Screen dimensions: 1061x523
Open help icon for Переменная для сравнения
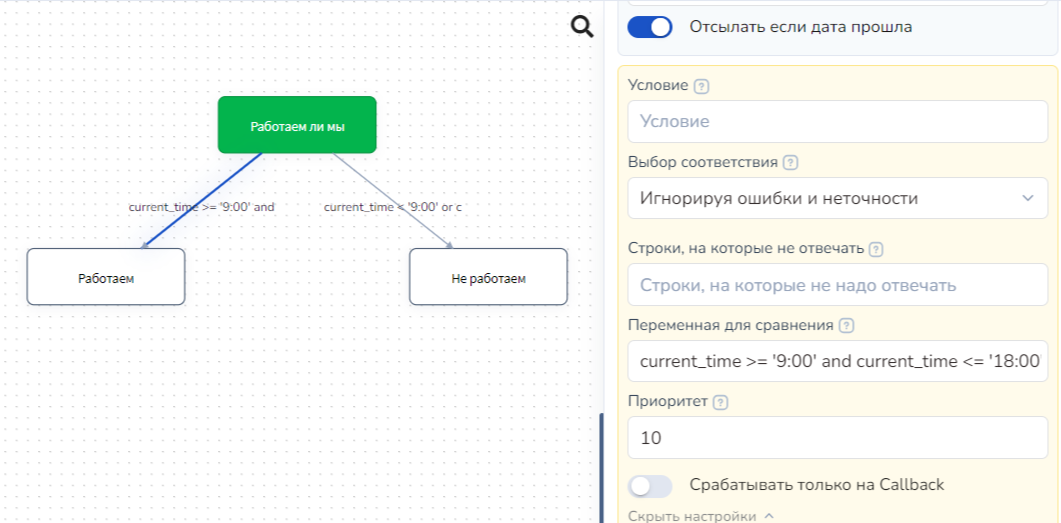coord(847,326)
